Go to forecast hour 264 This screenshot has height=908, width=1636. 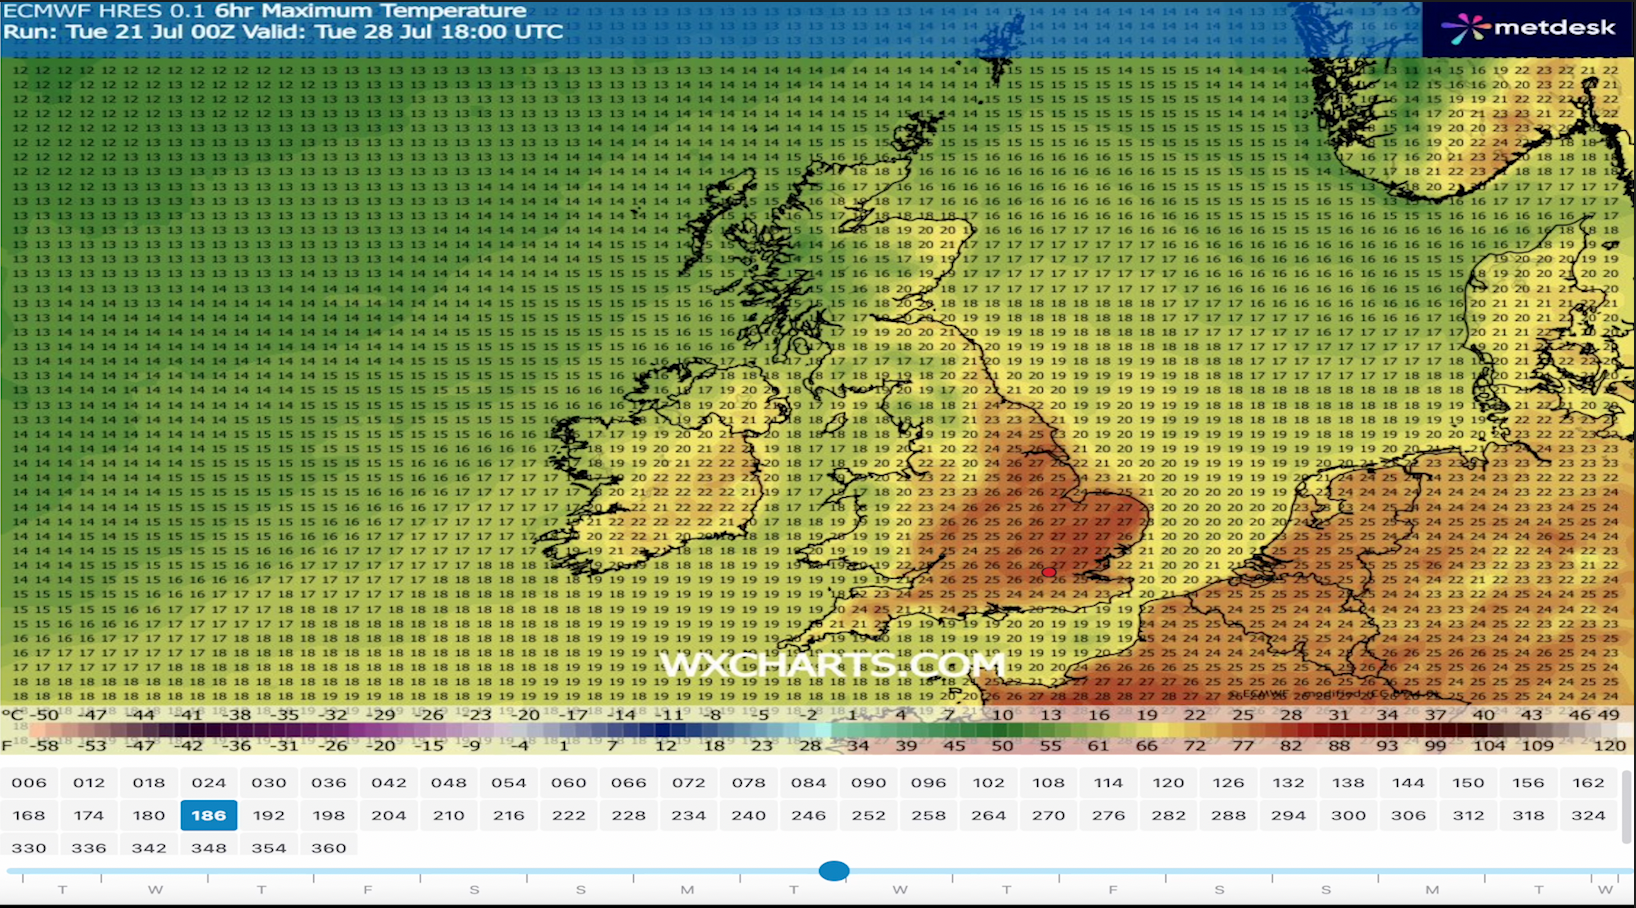pos(989,816)
